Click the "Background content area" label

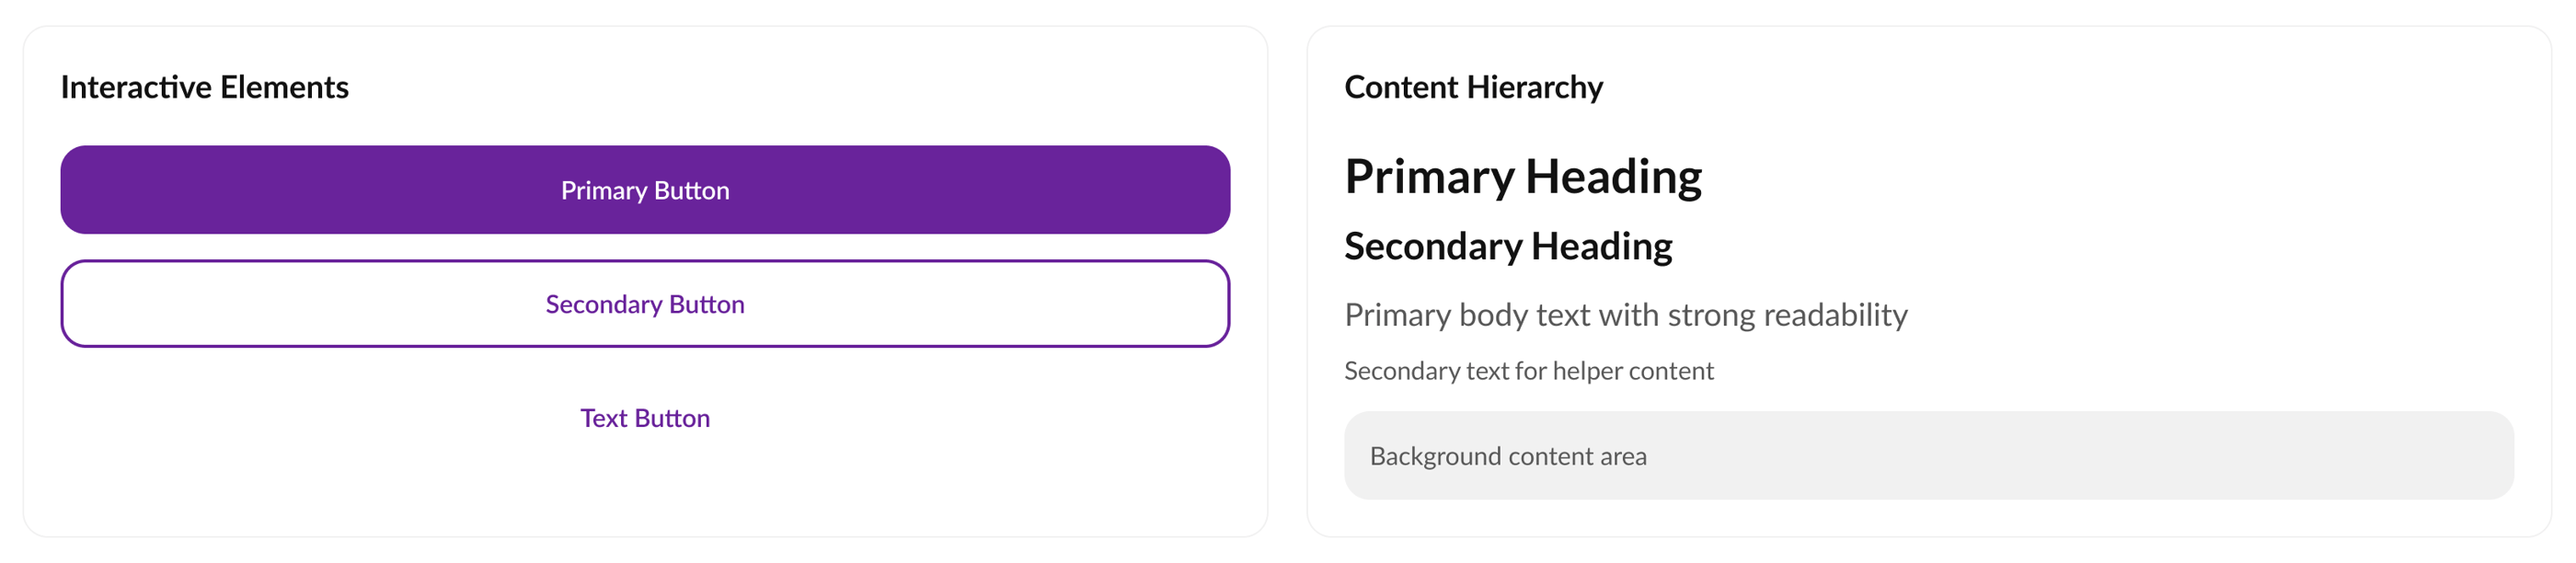1507,457
